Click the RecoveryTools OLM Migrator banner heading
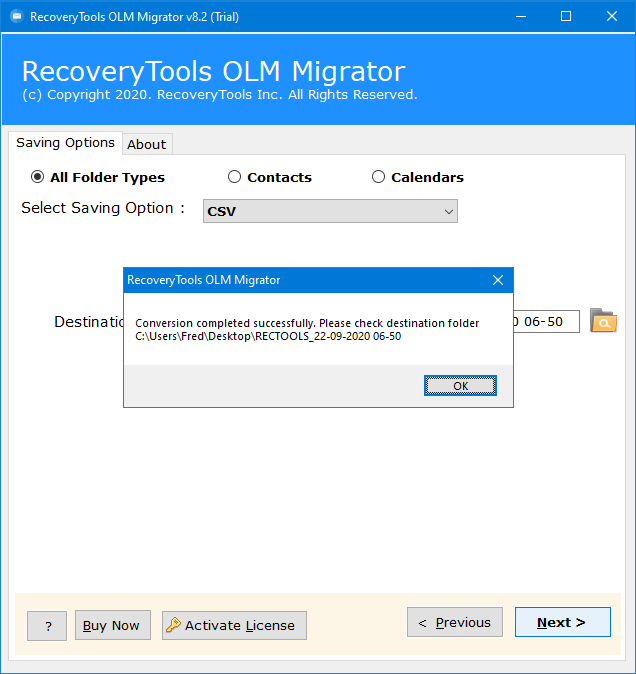 214,71
